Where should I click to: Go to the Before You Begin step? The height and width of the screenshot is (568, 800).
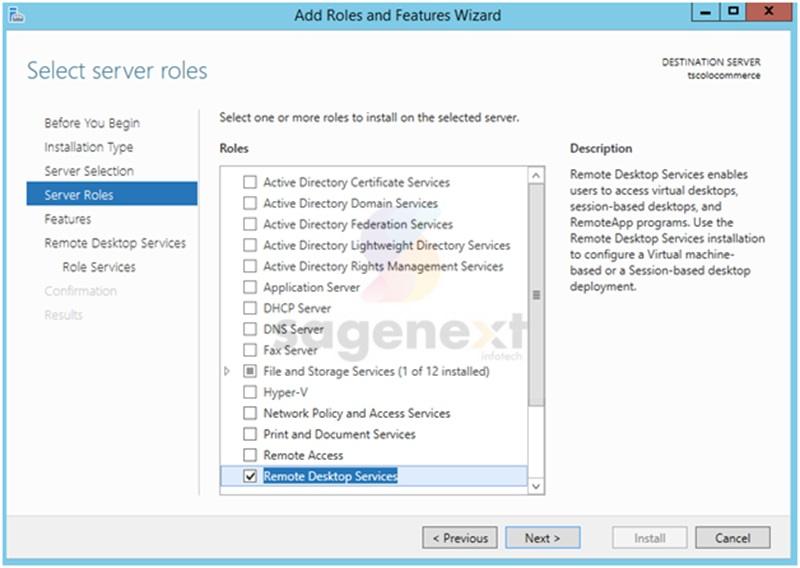92,123
